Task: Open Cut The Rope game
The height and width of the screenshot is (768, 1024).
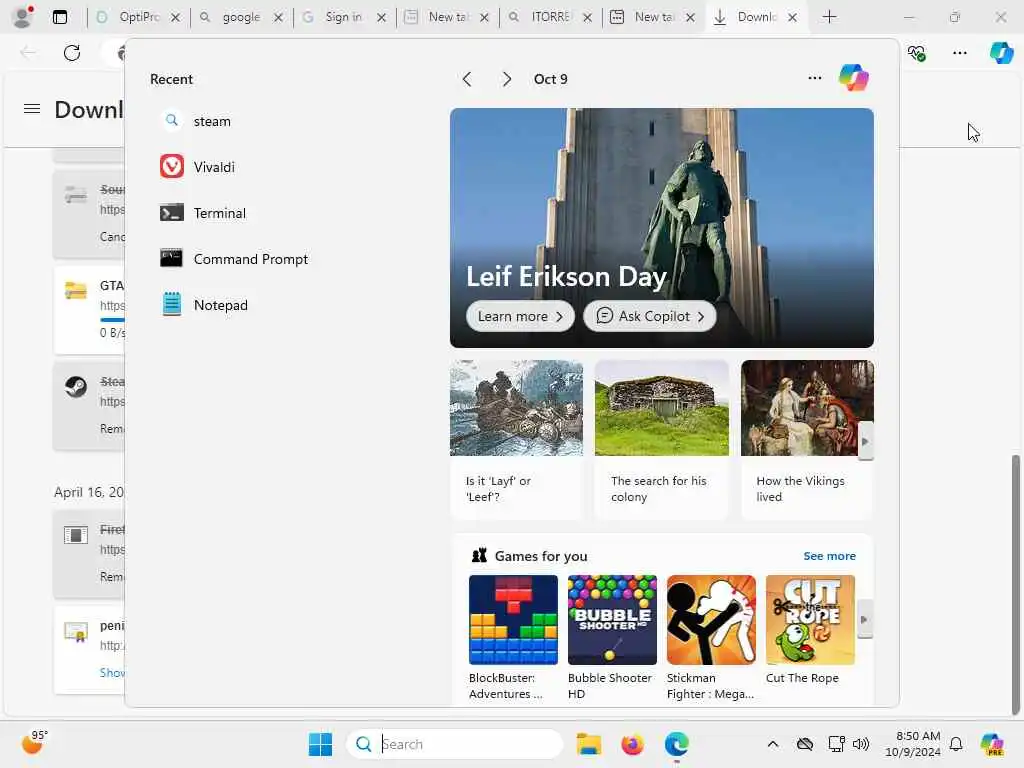Action: coord(810,630)
